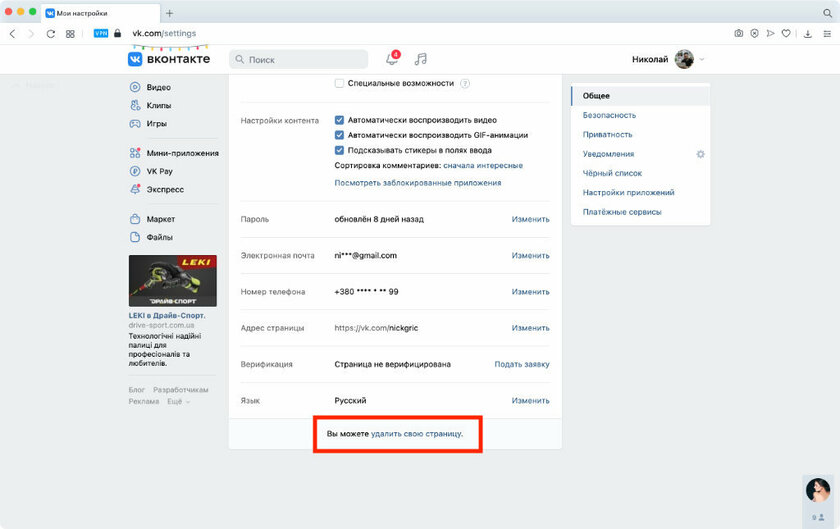
Task: Open the Разработчикам footer link
Action: [x=181, y=390]
